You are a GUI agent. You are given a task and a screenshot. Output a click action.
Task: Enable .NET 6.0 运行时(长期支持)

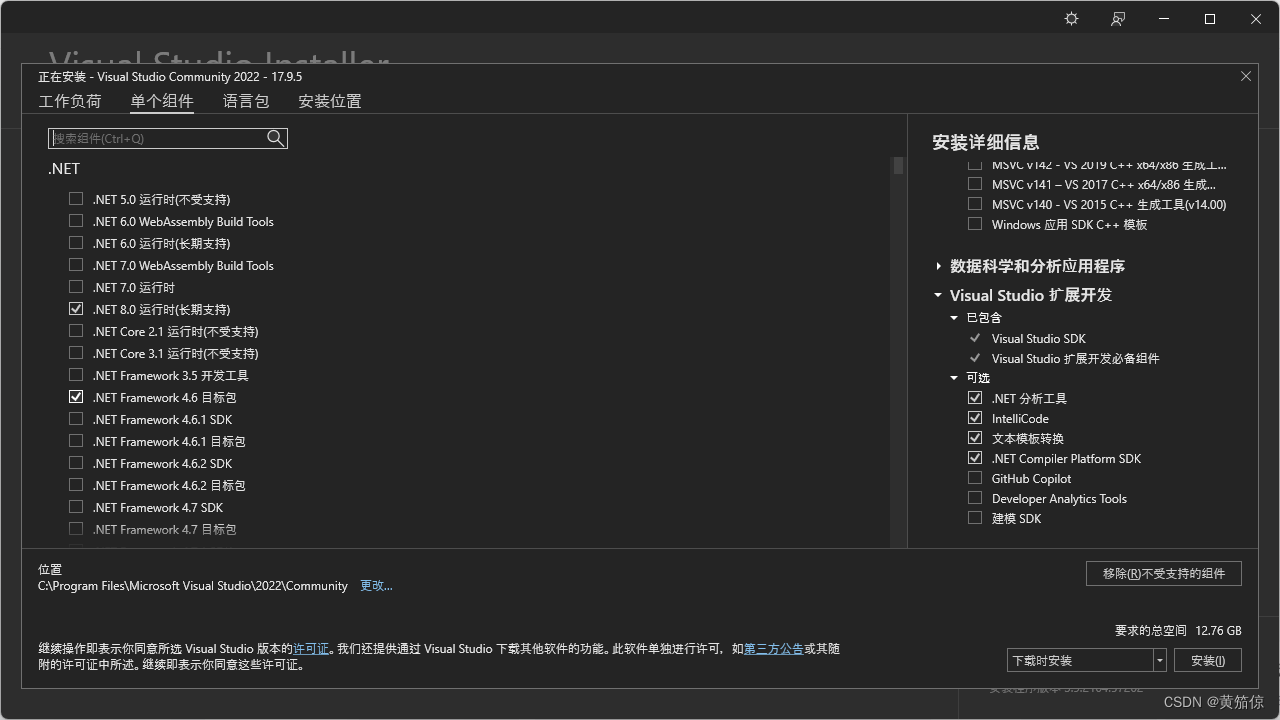[76, 243]
